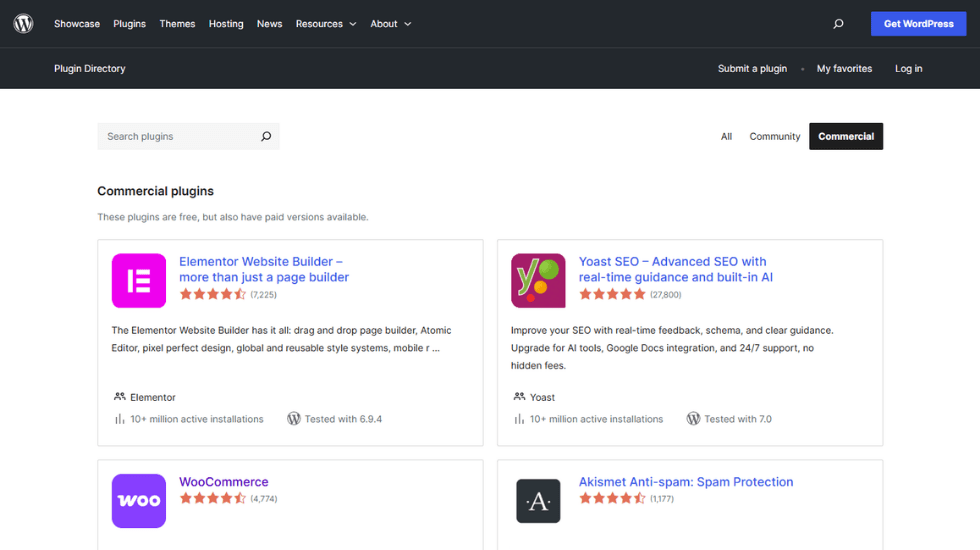Open the Plugins nav item
This screenshot has height=550, width=980.
(x=129, y=24)
